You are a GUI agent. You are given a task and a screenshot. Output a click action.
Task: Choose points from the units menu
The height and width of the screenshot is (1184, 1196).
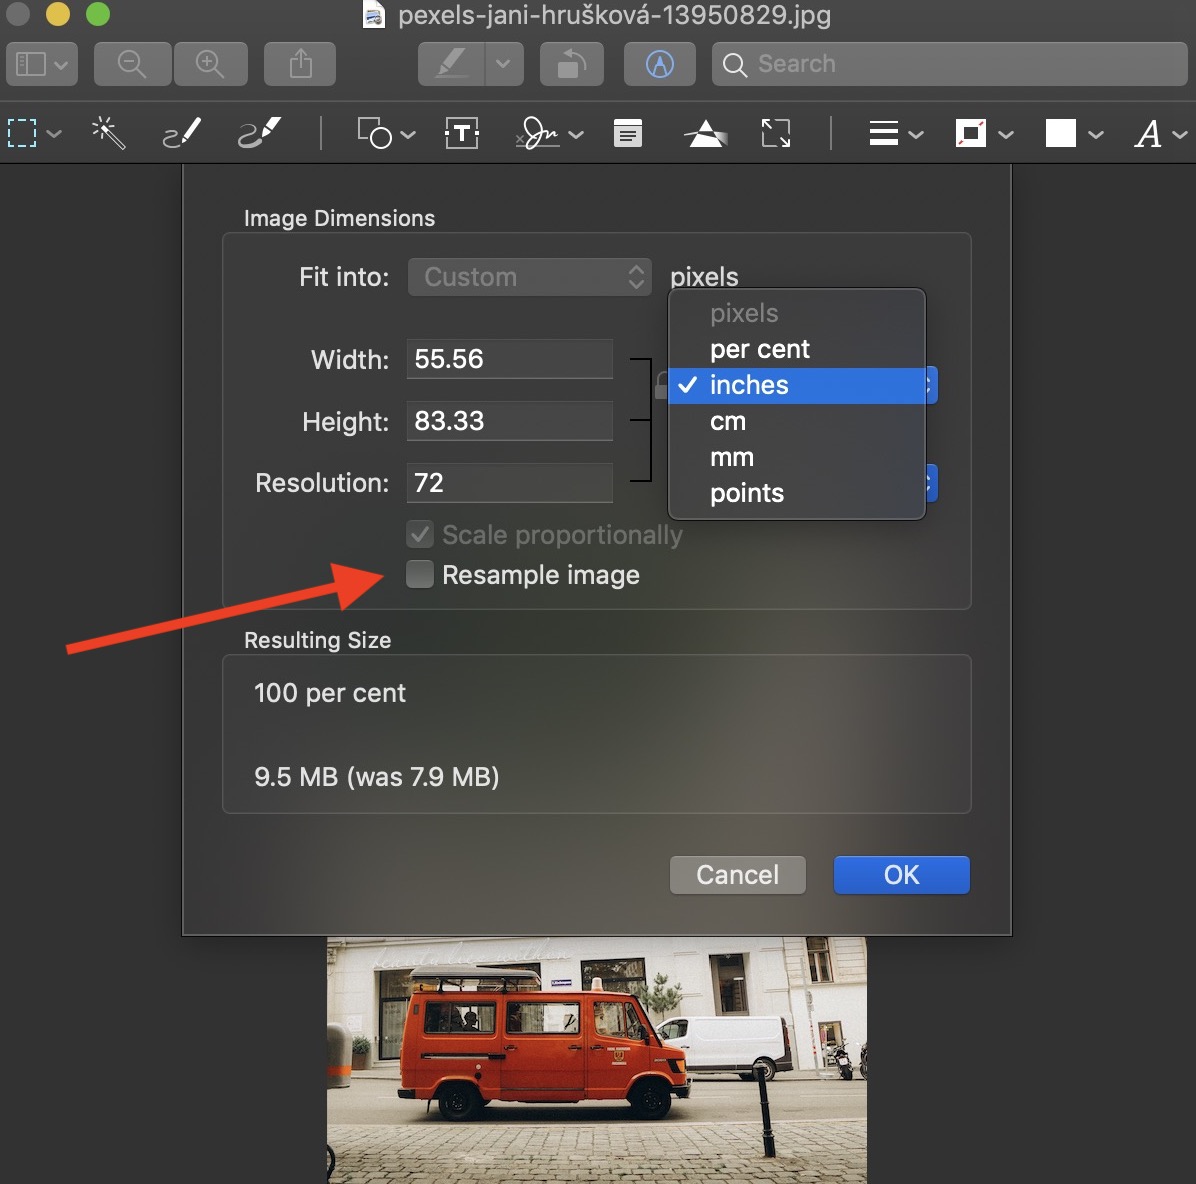coord(796,493)
